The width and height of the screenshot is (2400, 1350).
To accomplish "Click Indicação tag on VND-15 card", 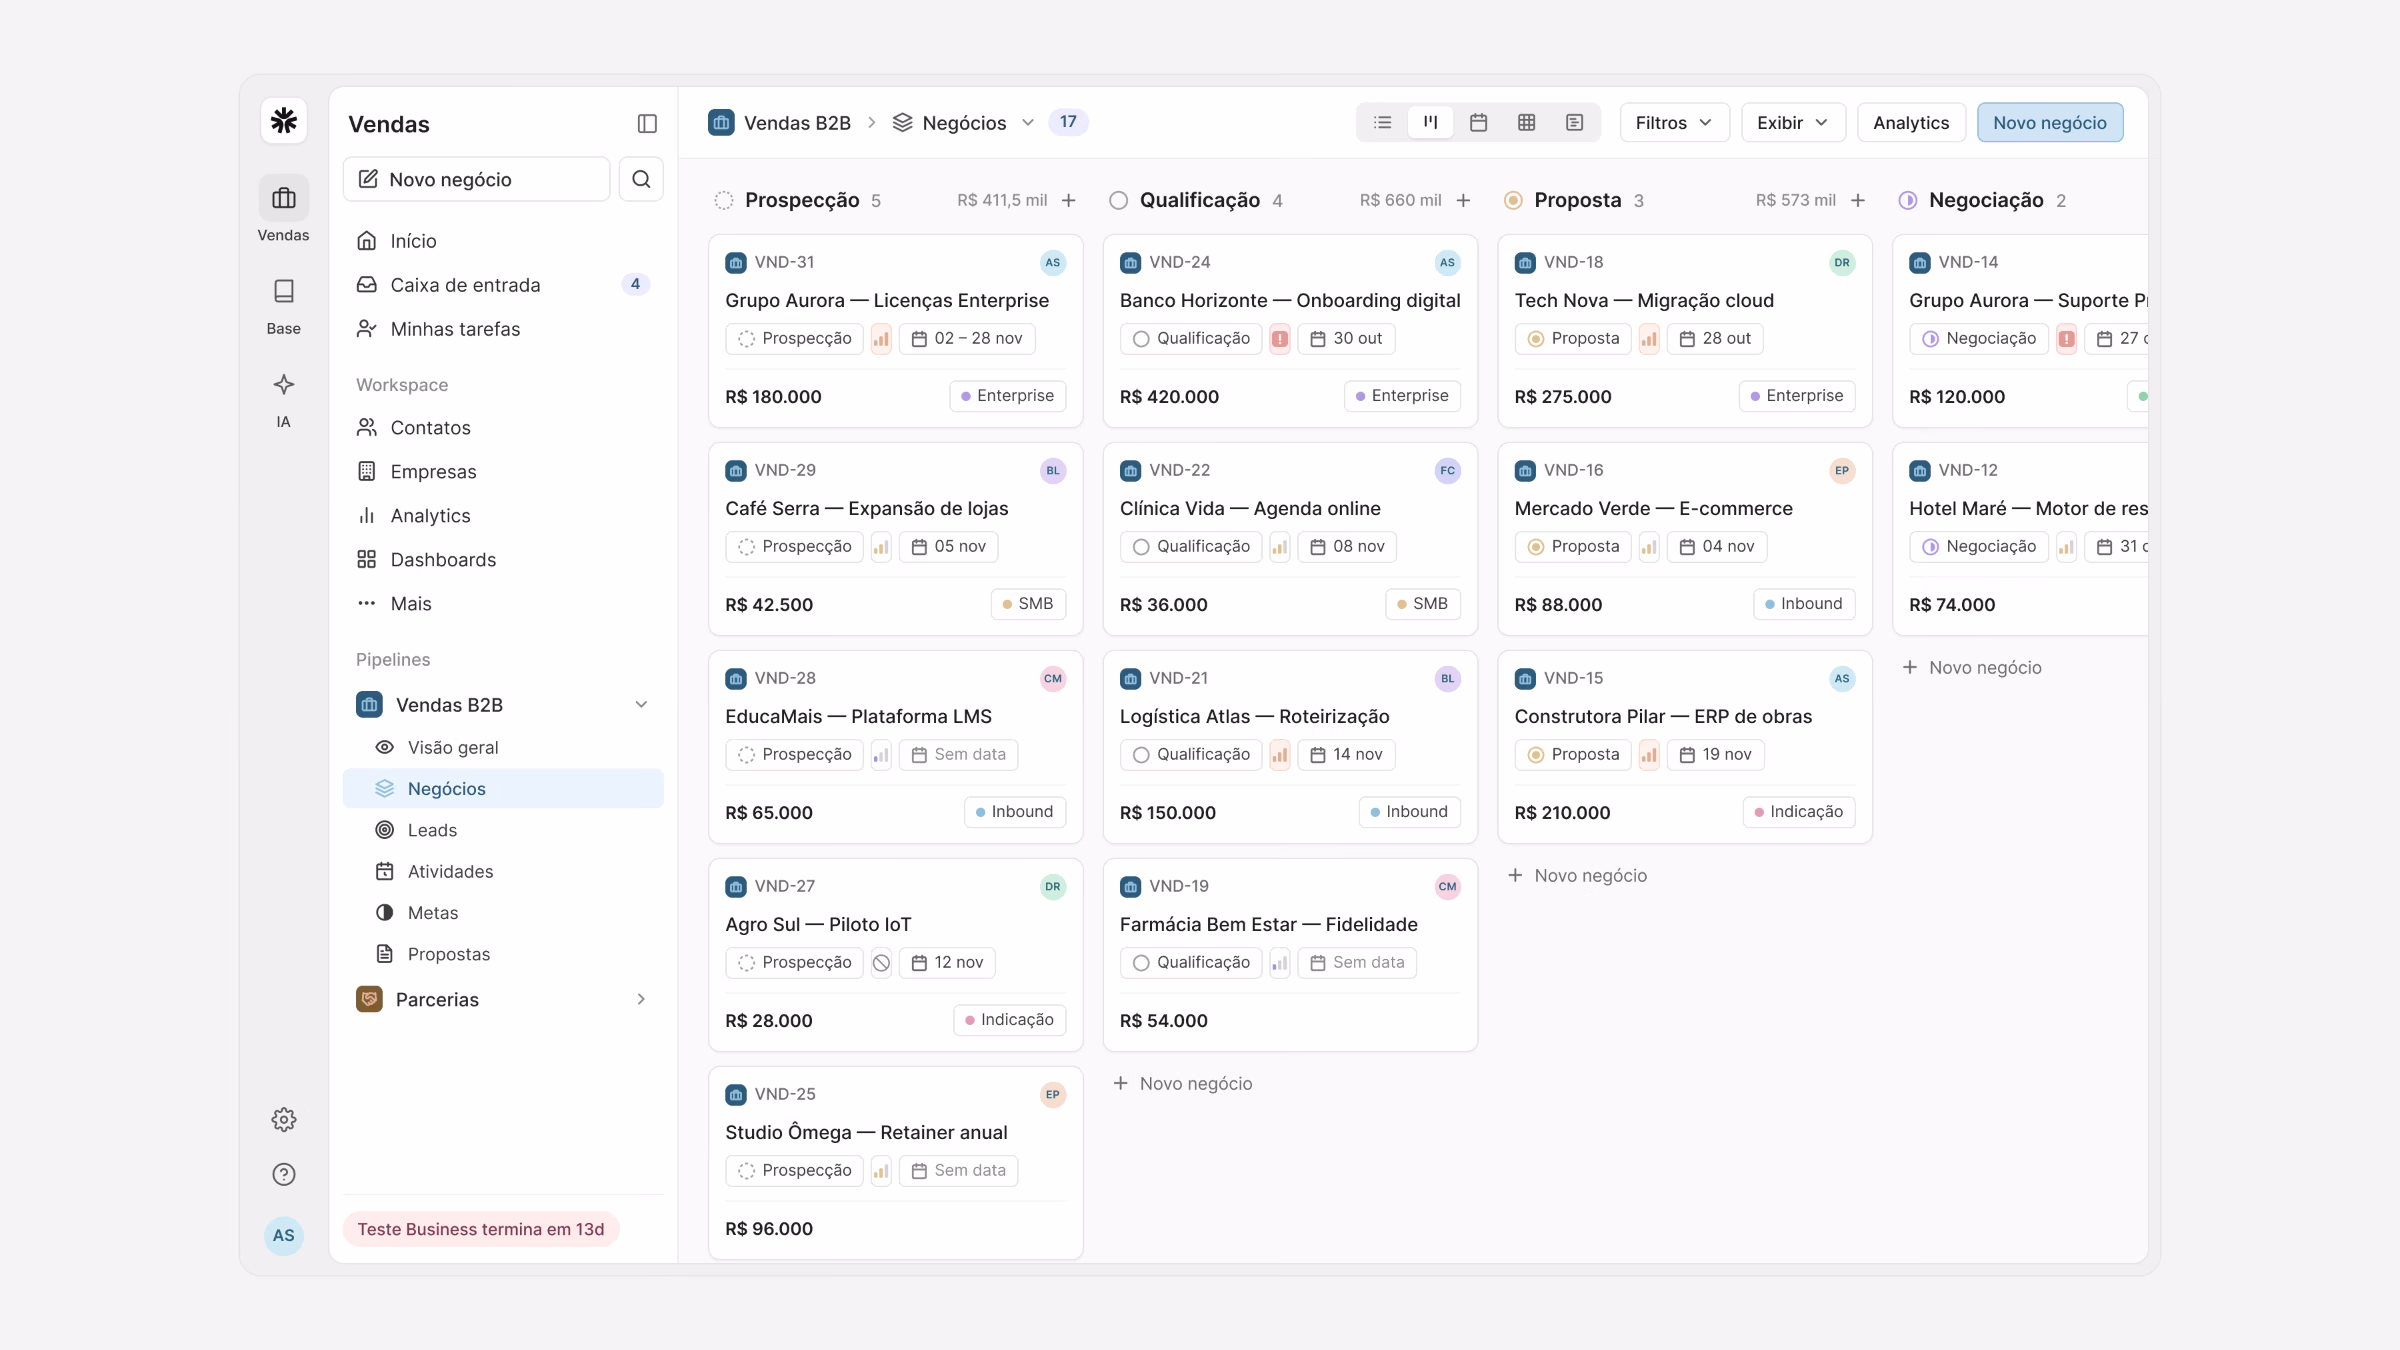I will (1799, 812).
